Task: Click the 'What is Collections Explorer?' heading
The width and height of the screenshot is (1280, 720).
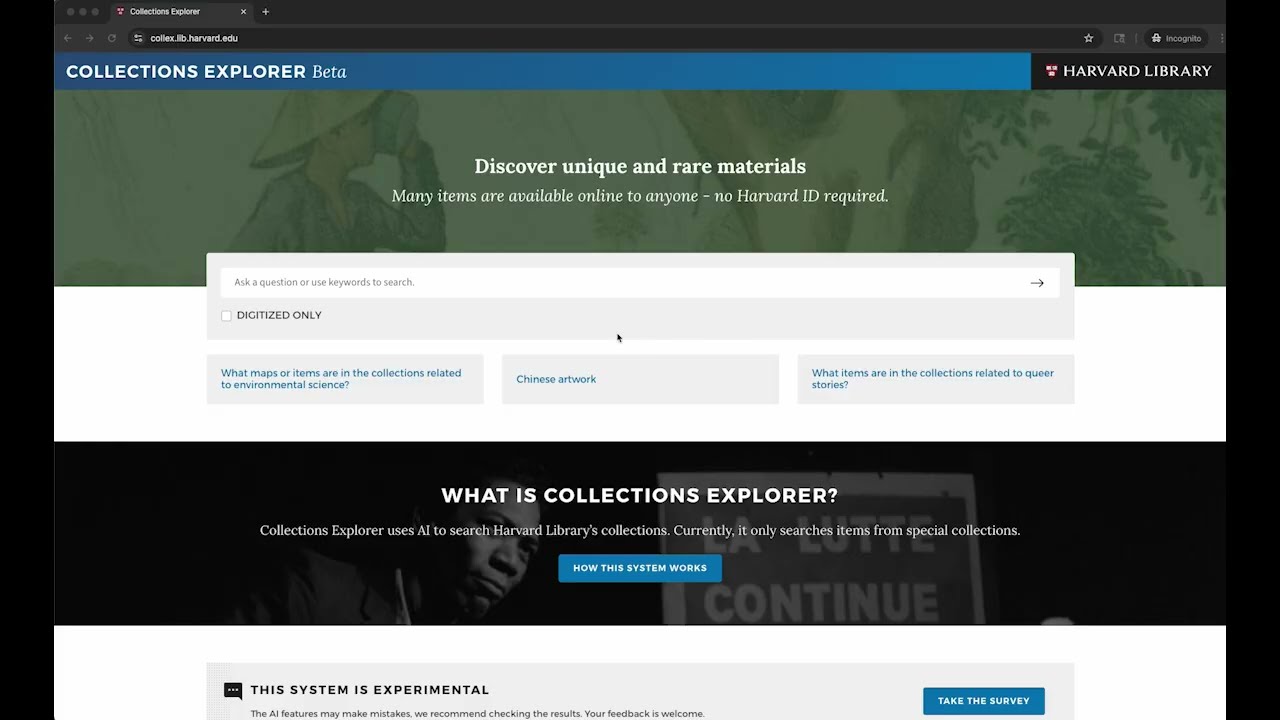Action: 640,495
